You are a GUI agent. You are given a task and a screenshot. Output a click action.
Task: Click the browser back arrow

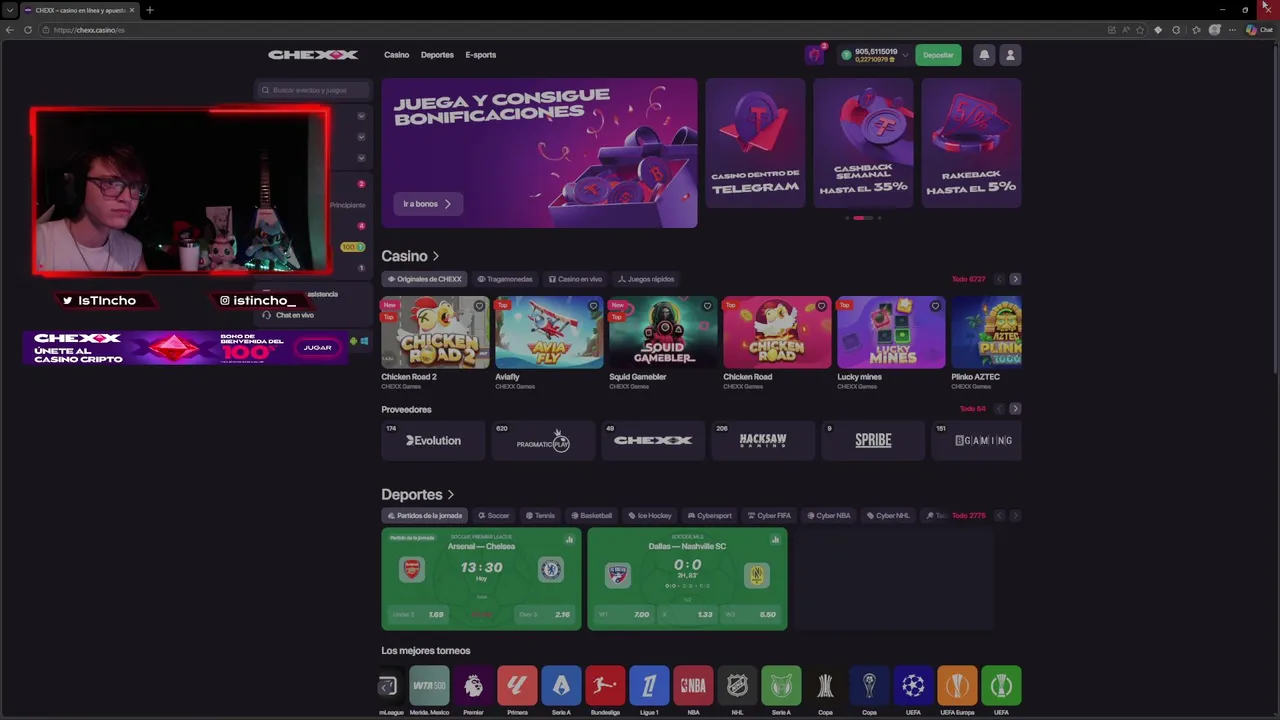coord(10,30)
